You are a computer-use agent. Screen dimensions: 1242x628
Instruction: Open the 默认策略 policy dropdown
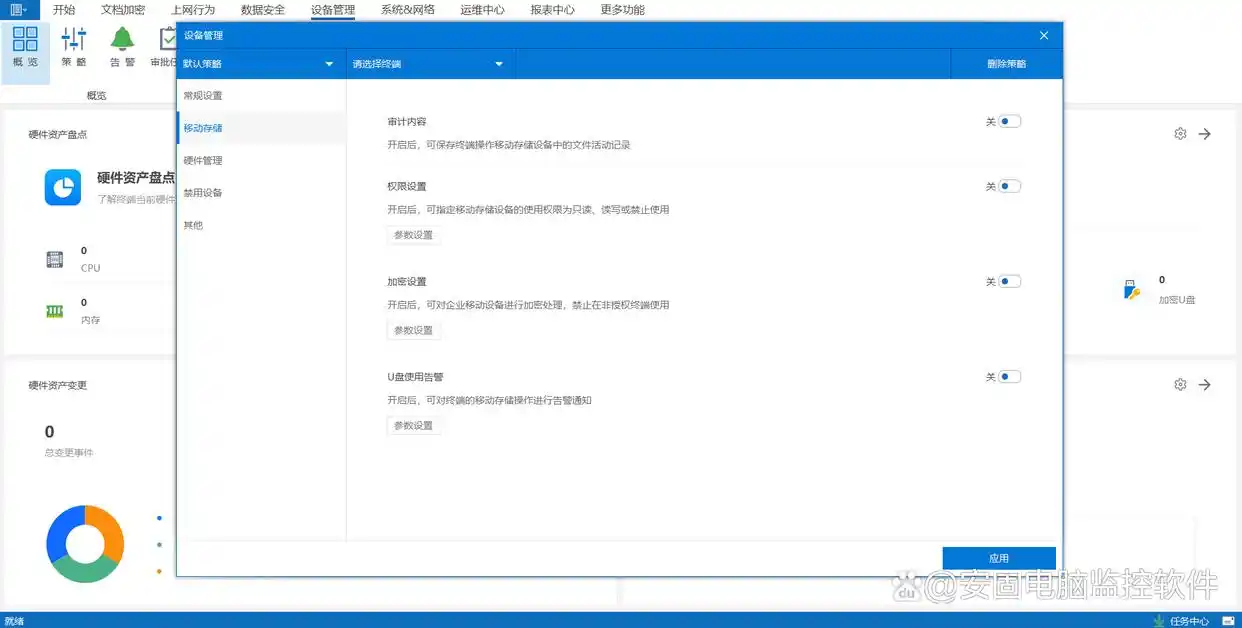click(x=260, y=62)
